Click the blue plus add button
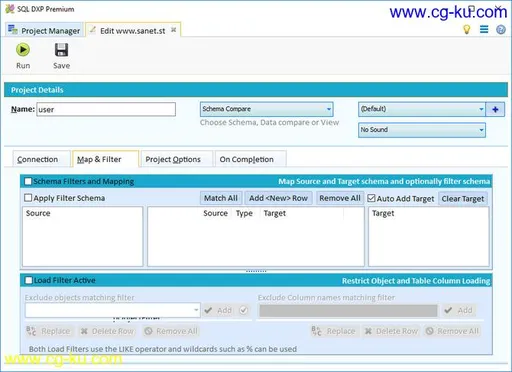The image size is (512, 372). (495, 109)
